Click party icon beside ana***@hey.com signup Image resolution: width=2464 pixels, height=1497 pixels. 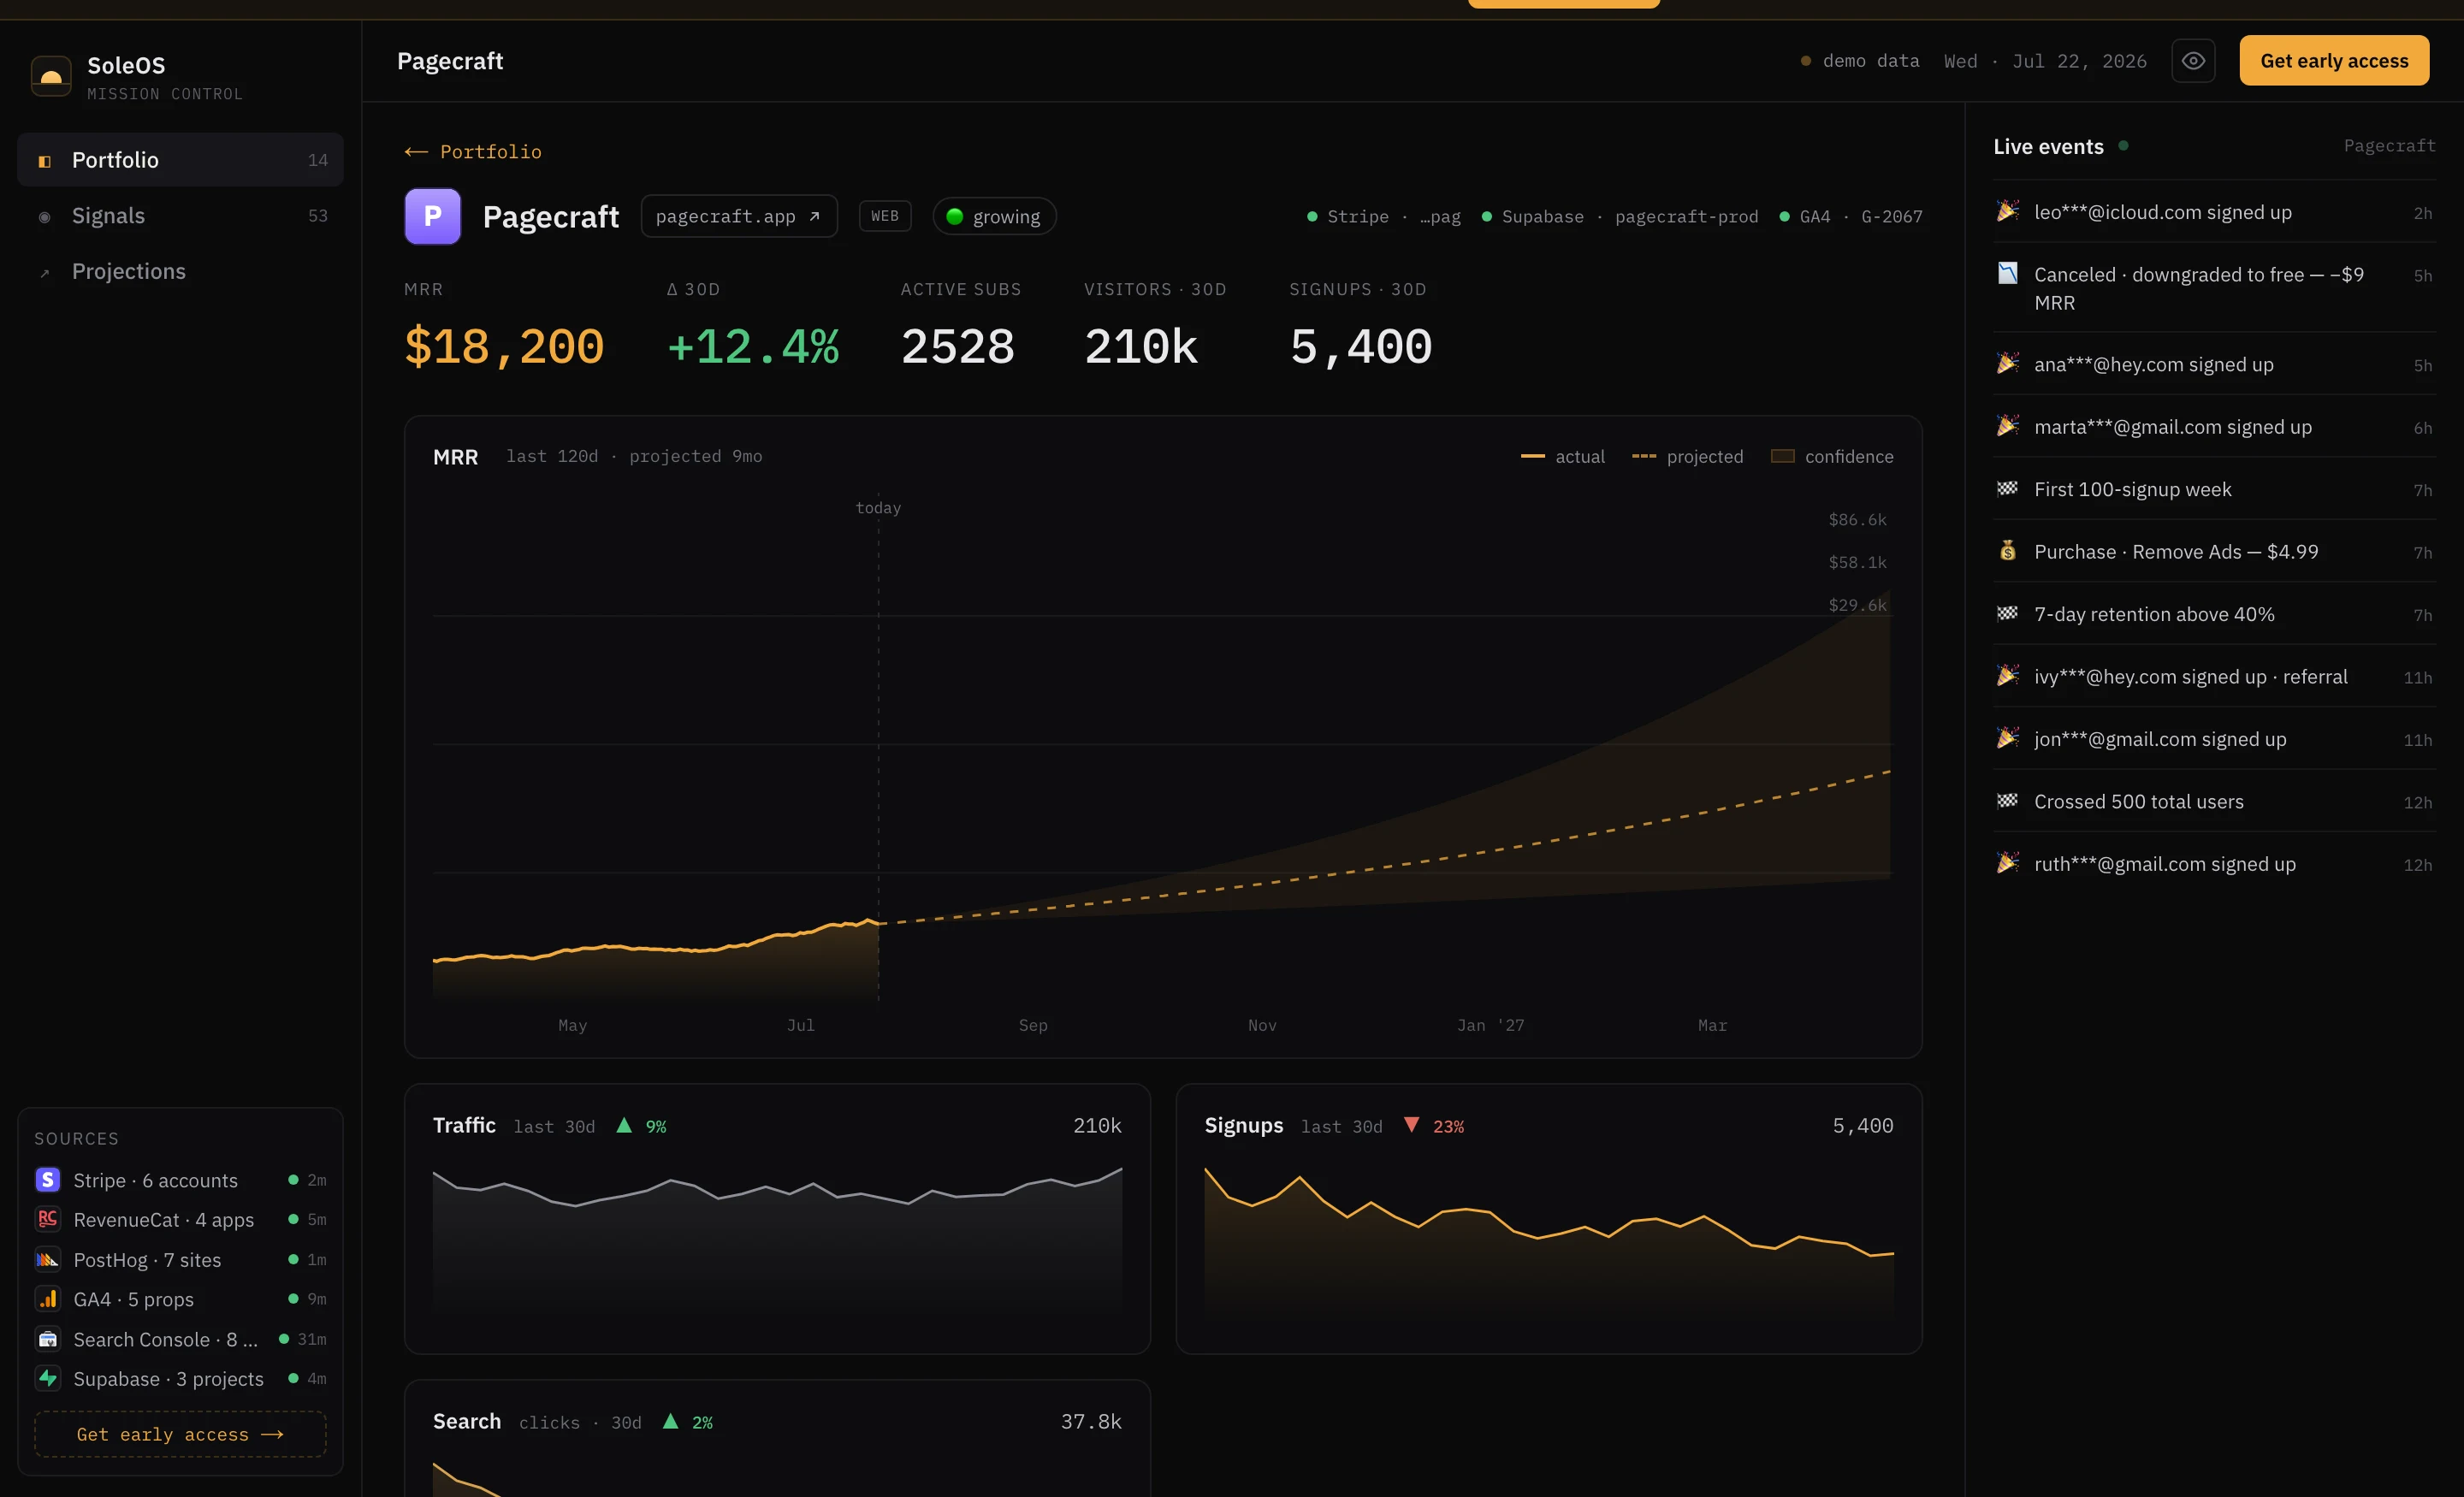(x=2007, y=363)
